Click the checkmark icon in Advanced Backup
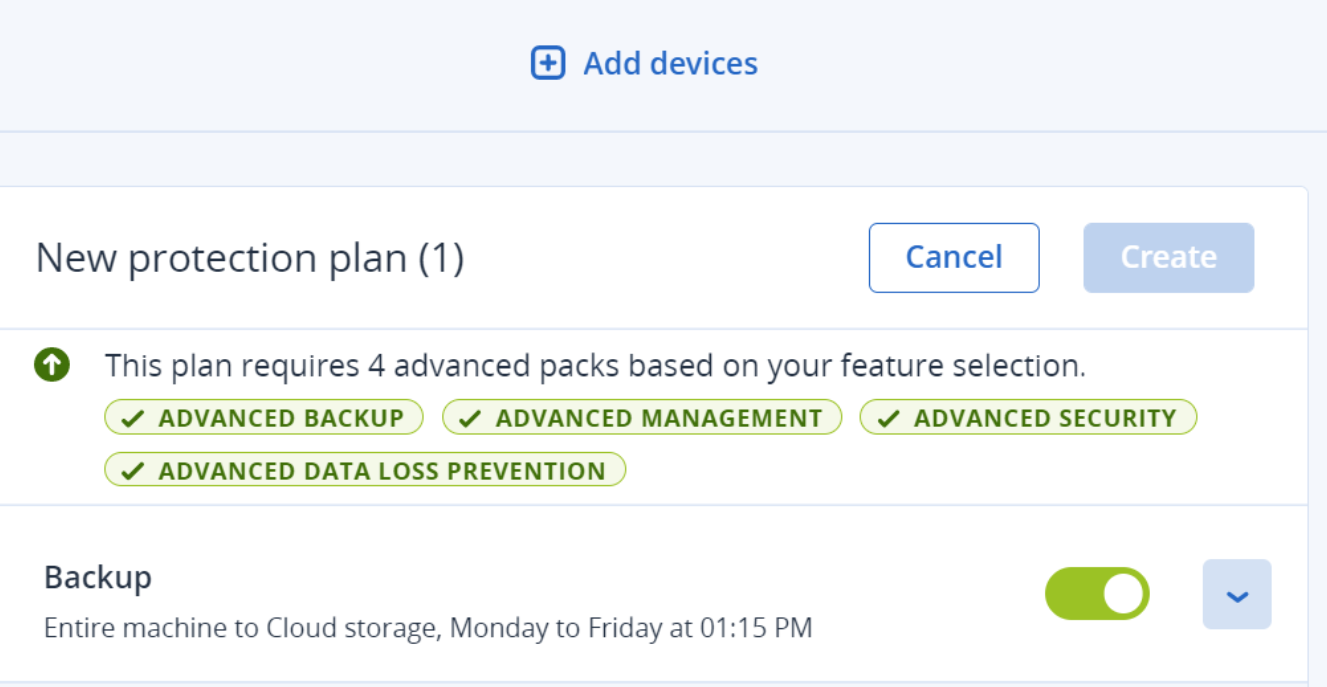The height and width of the screenshot is (687, 1327). (x=133, y=419)
